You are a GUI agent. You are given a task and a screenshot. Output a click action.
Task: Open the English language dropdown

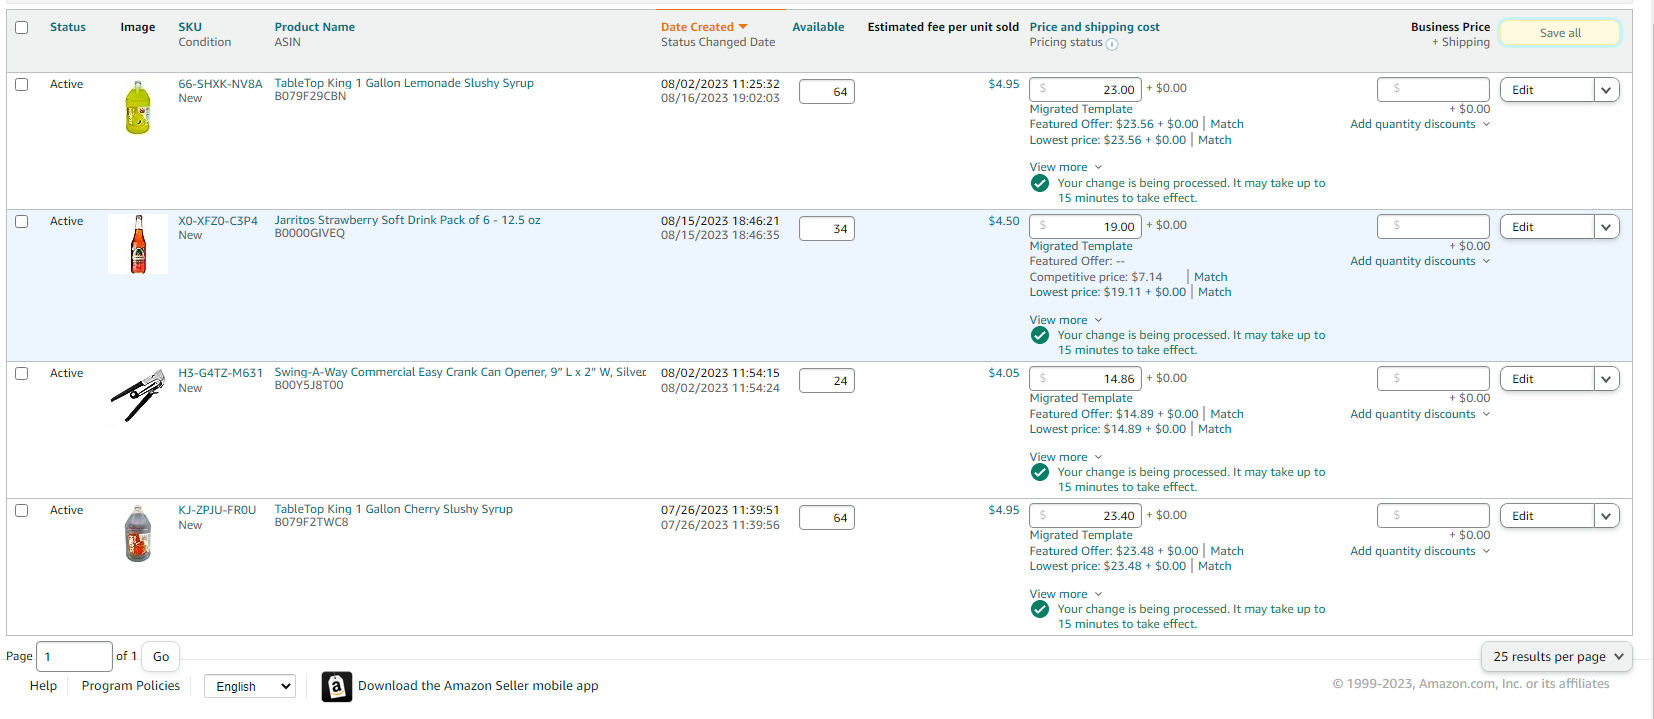250,686
